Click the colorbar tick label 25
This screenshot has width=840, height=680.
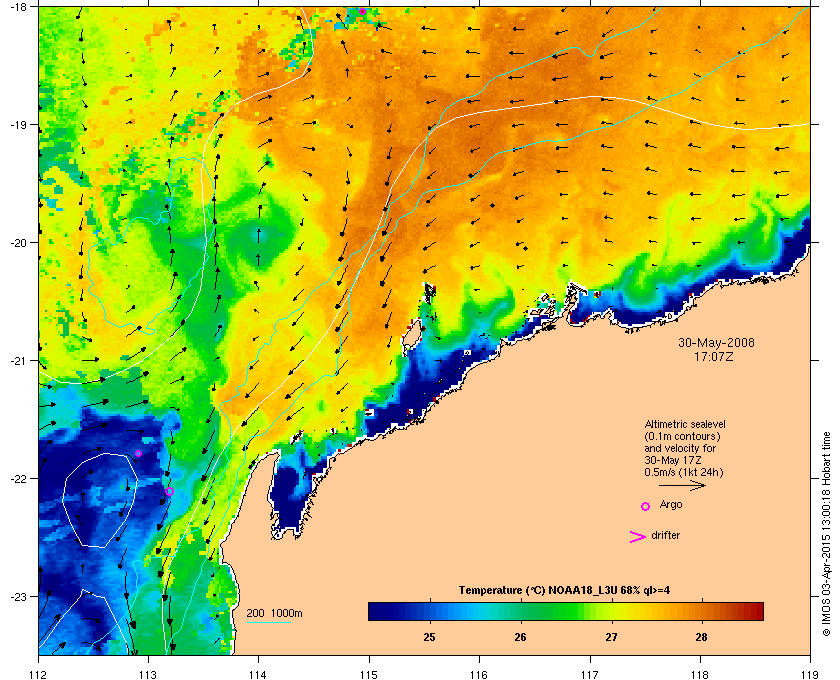click(430, 637)
